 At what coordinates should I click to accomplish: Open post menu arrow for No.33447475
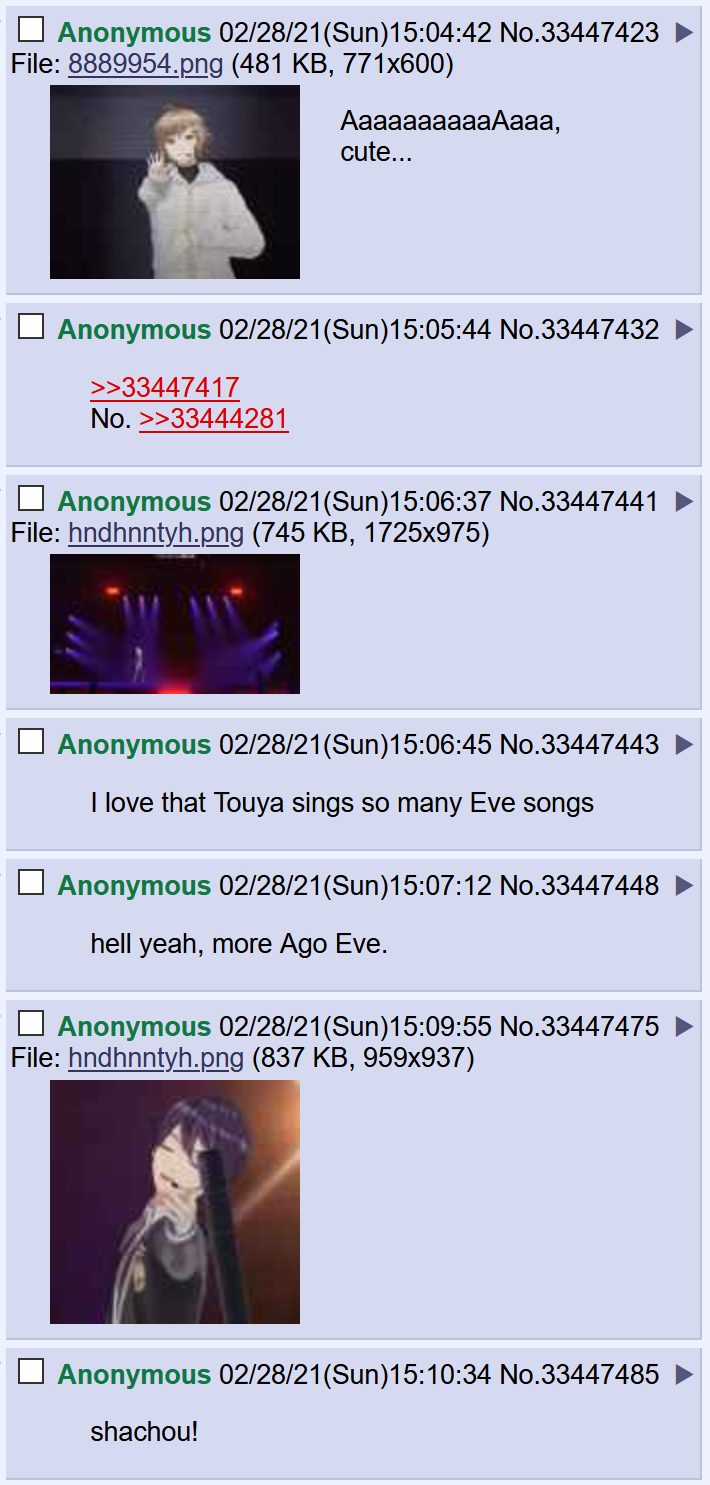pyautogui.click(x=684, y=1027)
